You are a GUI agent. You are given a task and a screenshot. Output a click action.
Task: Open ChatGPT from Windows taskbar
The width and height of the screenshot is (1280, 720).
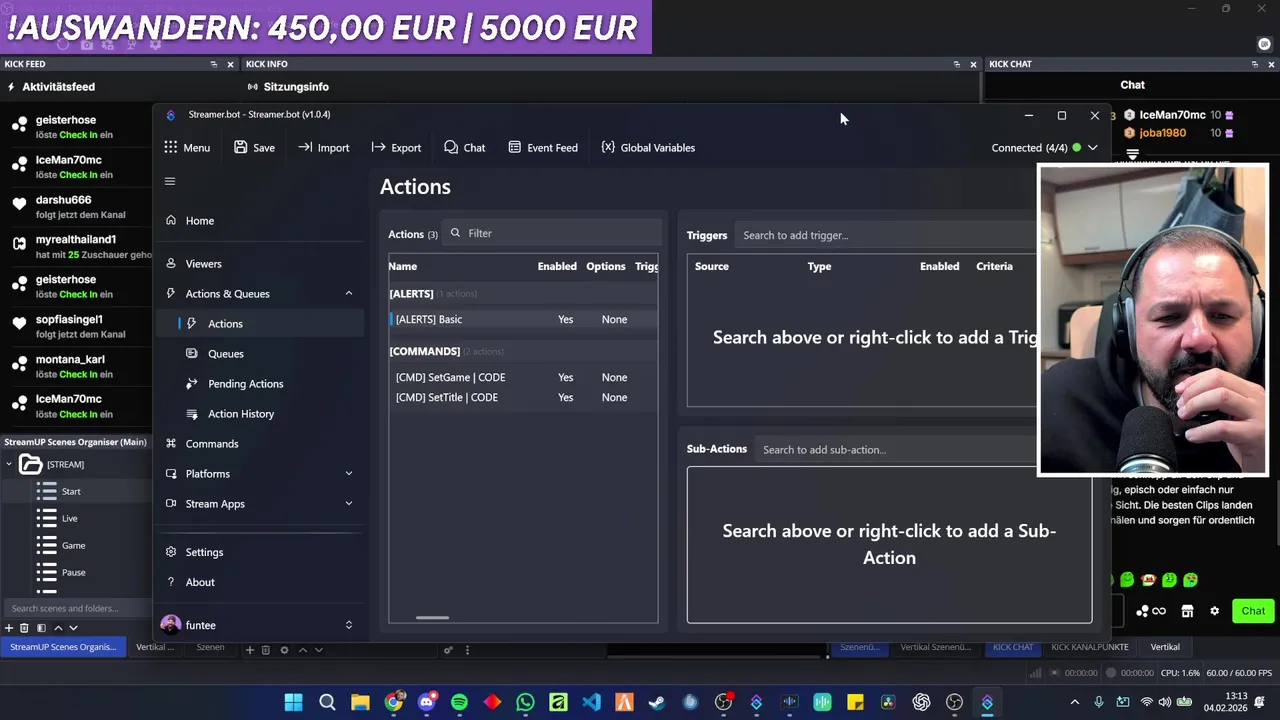click(921, 703)
